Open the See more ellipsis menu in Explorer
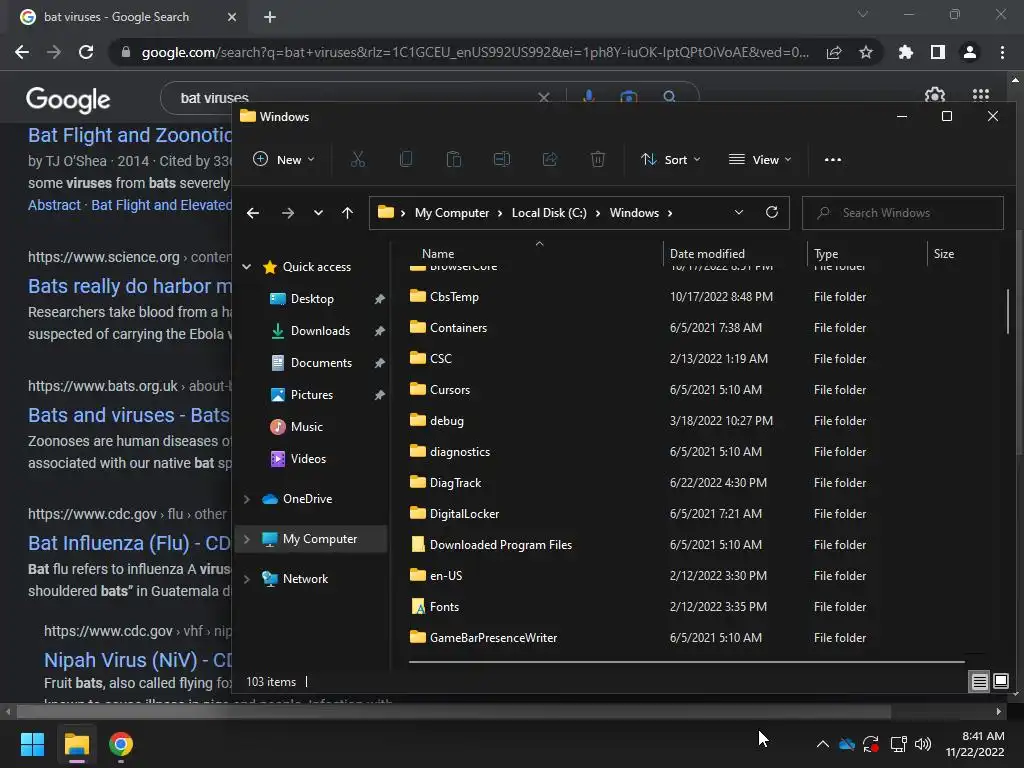1024x768 pixels. click(x=833, y=159)
